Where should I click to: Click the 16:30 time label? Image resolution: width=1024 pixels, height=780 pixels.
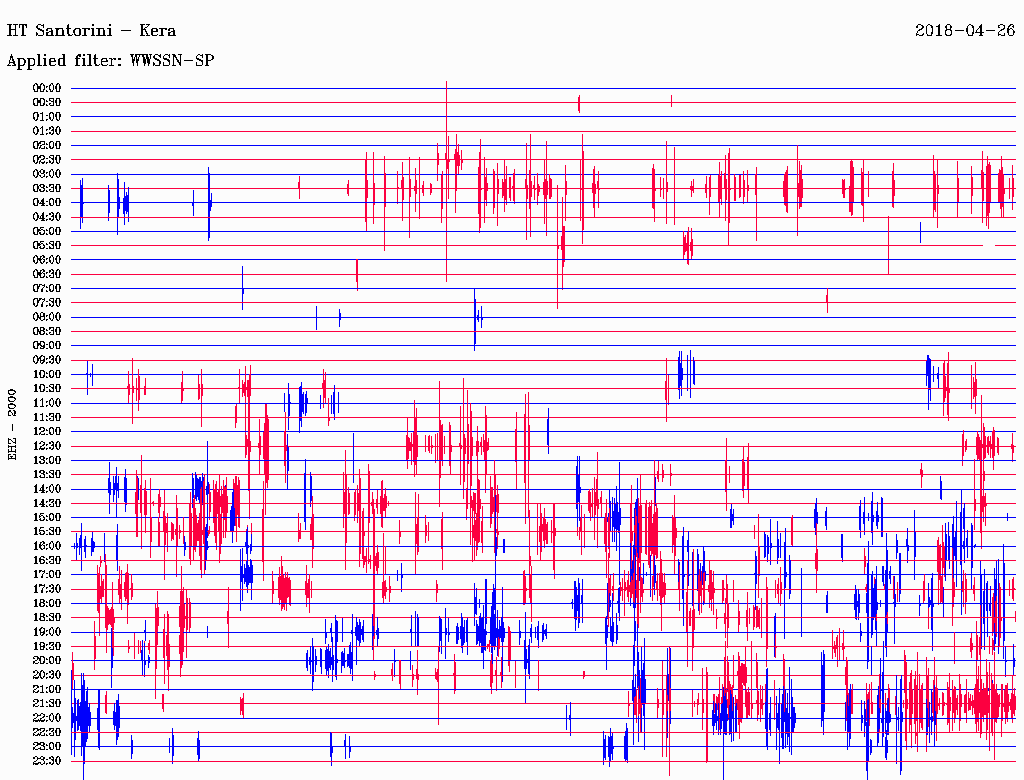click(x=47, y=560)
